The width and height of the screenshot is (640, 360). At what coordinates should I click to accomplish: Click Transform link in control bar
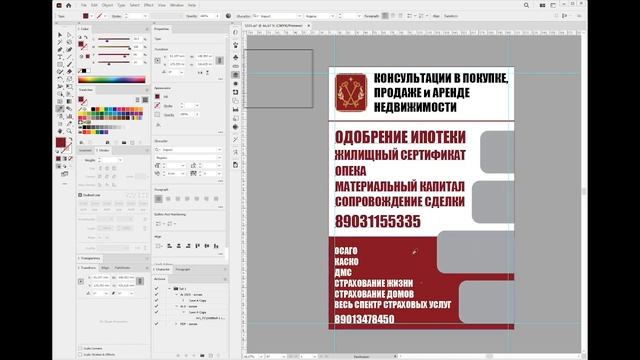[451, 16]
